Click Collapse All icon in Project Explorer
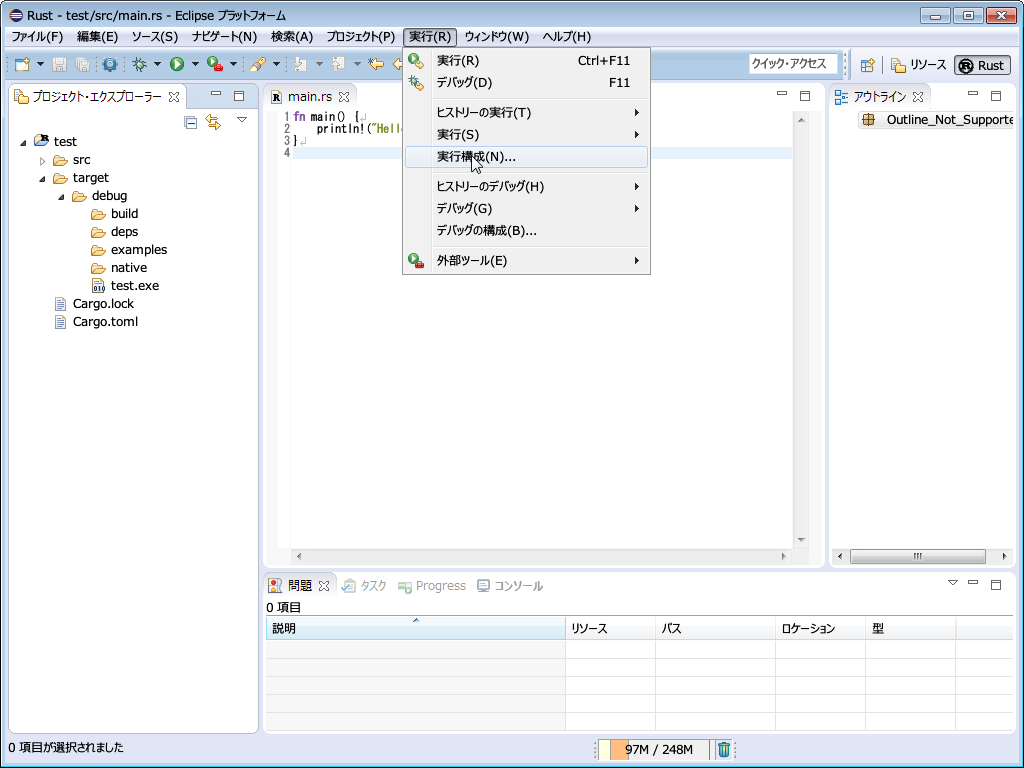Screen dimensions: 1024x768 coord(191,122)
